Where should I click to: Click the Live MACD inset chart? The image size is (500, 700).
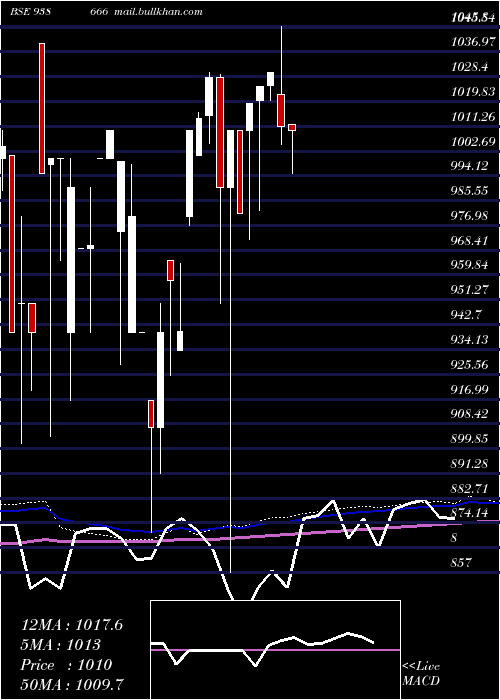[x=275, y=650]
